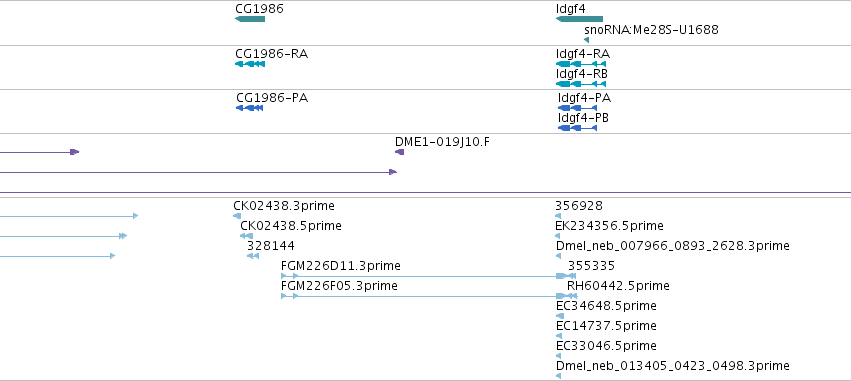The image size is (851, 381).
Task: Click the RH60442.5prime EST label
Action: (618, 286)
